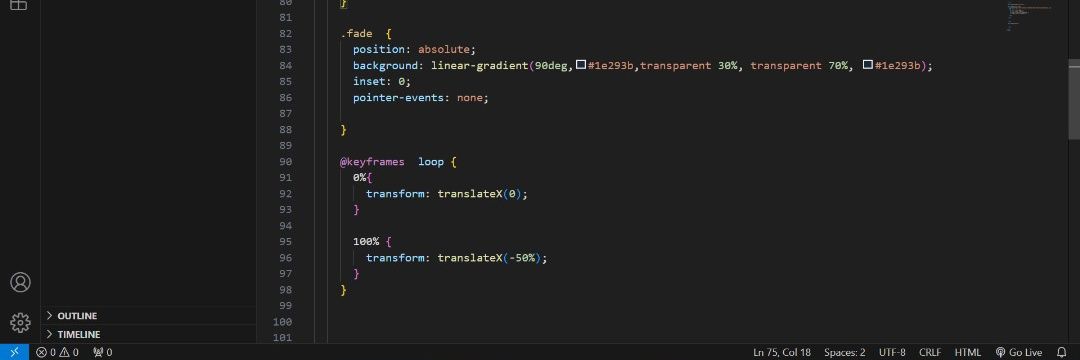Screen dimensions: 1080x360
Task: Select encoding UTF-8 in status bar
Action: pos(892,352)
